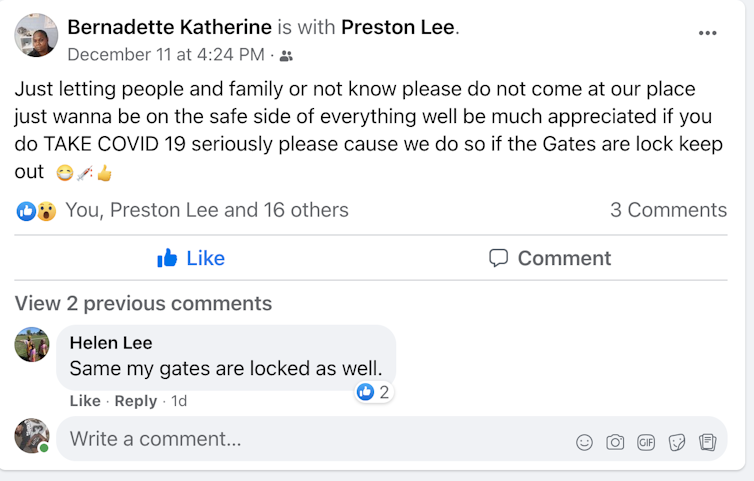The height and width of the screenshot is (481, 754).
Task: Click the Comment button under the post
Action: coord(550,258)
